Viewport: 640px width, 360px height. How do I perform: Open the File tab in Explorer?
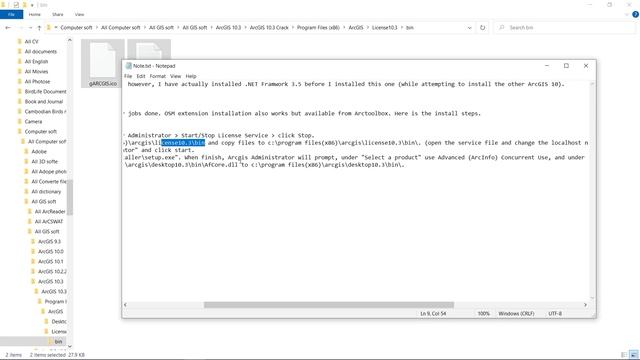point(11,14)
